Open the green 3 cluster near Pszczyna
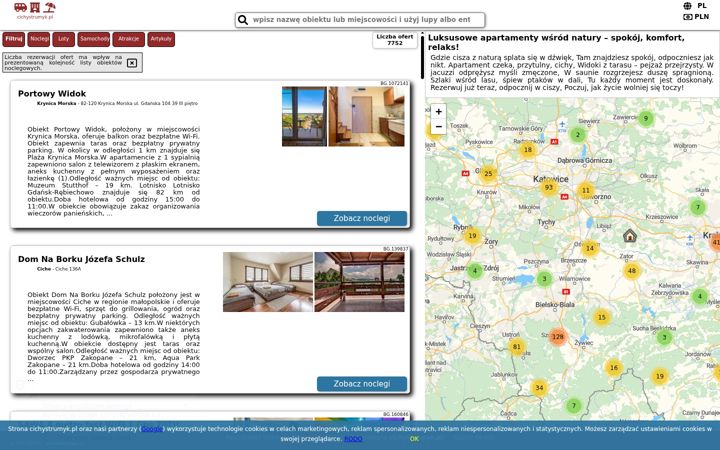This screenshot has height=450, width=720. click(544, 278)
